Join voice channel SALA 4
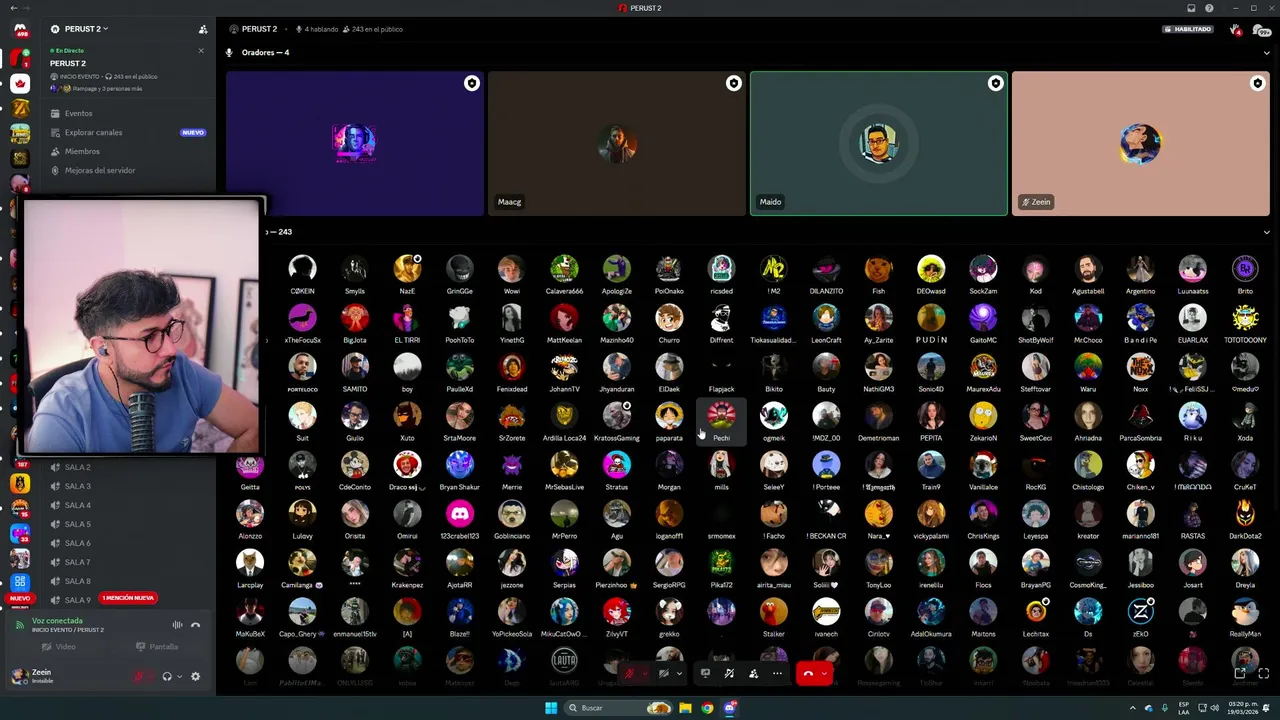Image resolution: width=1280 pixels, height=720 pixels. [77, 505]
